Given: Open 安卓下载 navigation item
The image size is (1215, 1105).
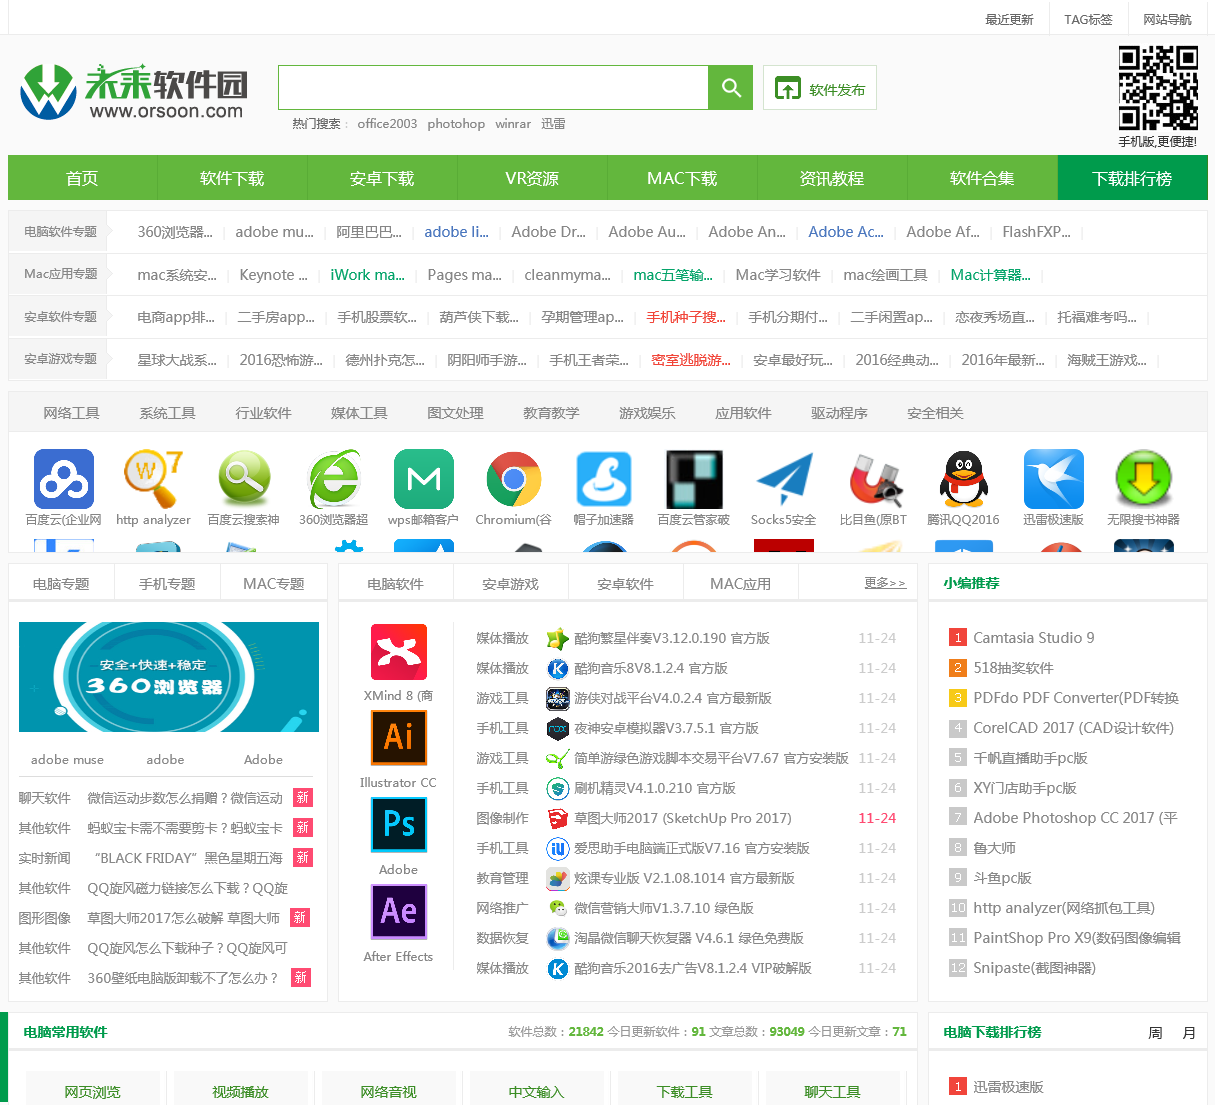Looking at the screenshot, I should (382, 178).
